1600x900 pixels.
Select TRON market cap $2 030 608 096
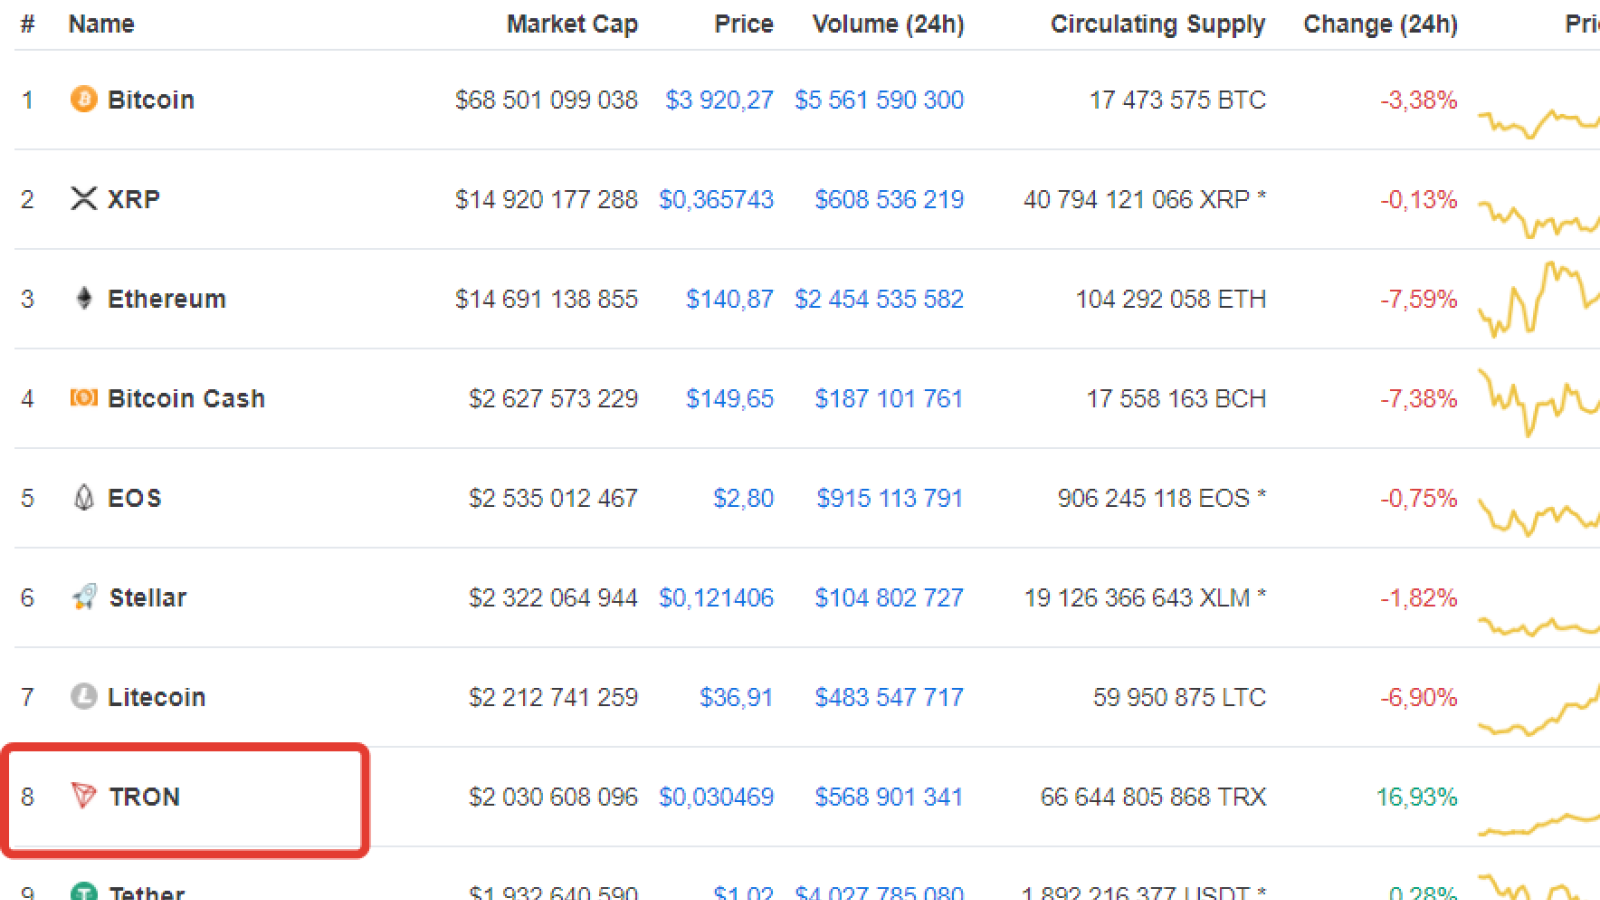click(554, 797)
